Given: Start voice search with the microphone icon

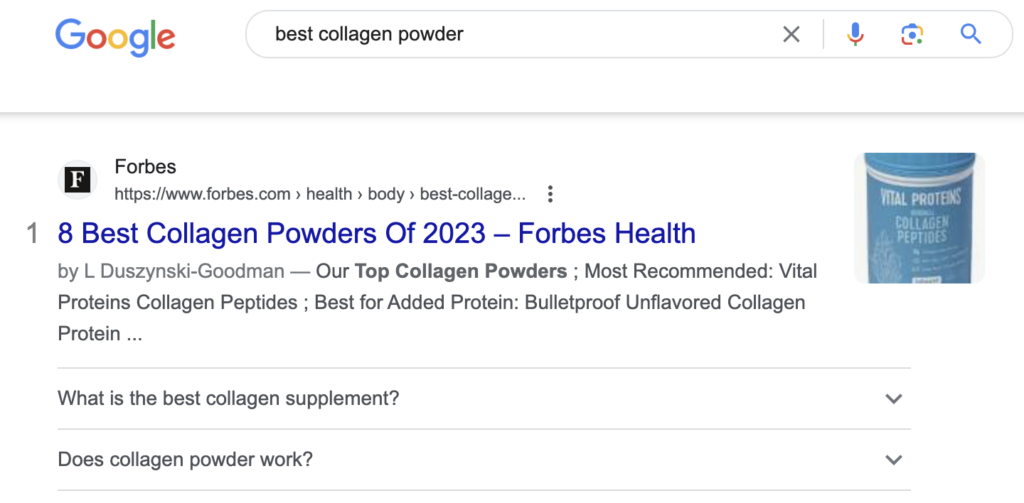Looking at the screenshot, I should (855, 35).
